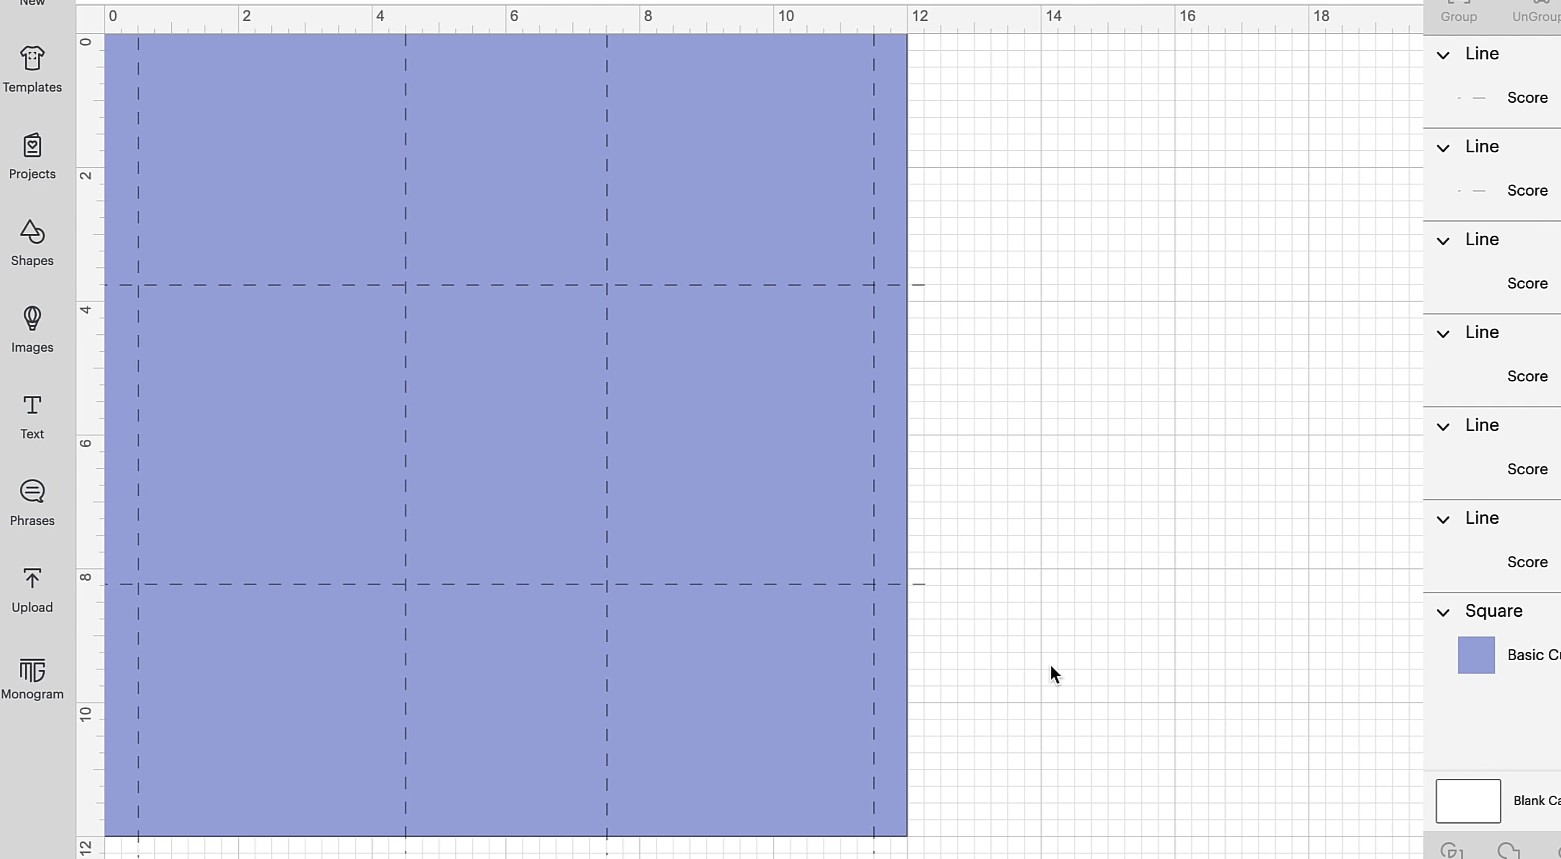This screenshot has width=1561, height=859.
Task: Collapse the third Line layer from top
Action: tap(1443, 241)
